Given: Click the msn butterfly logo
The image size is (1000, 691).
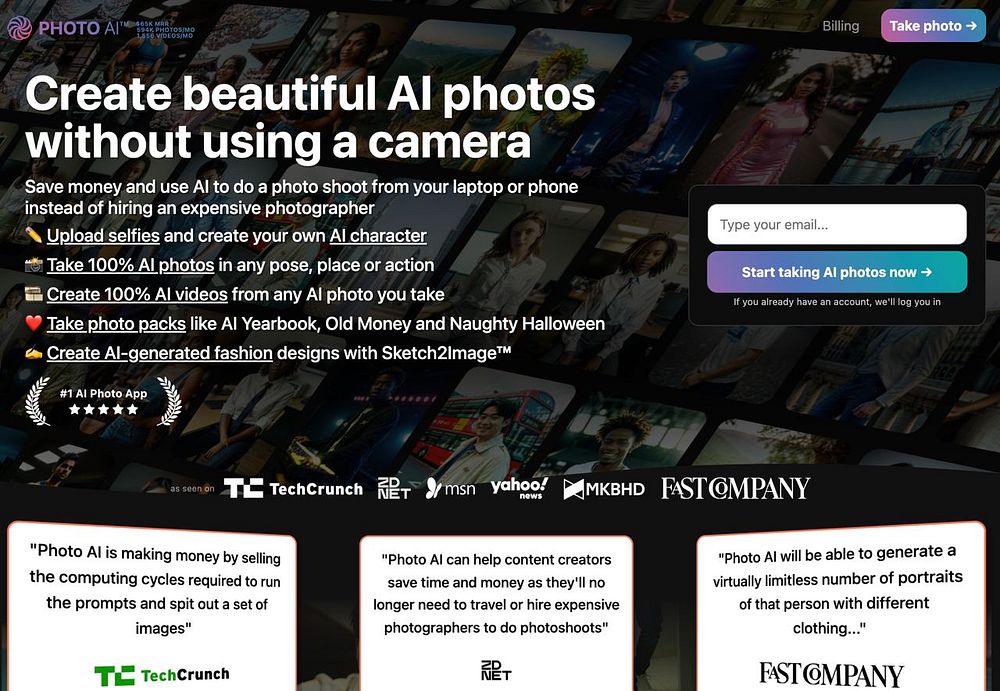Looking at the screenshot, I should pos(450,489).
